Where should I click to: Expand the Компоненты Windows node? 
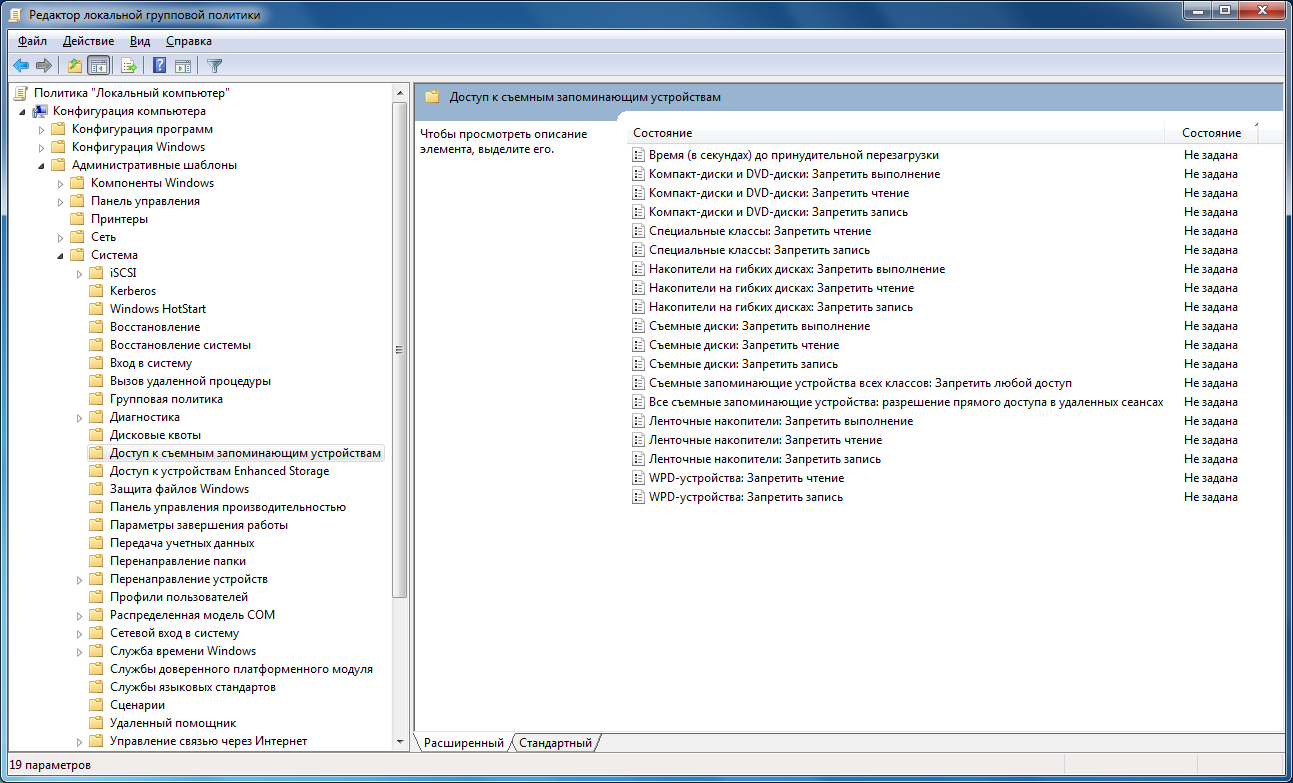60,183
